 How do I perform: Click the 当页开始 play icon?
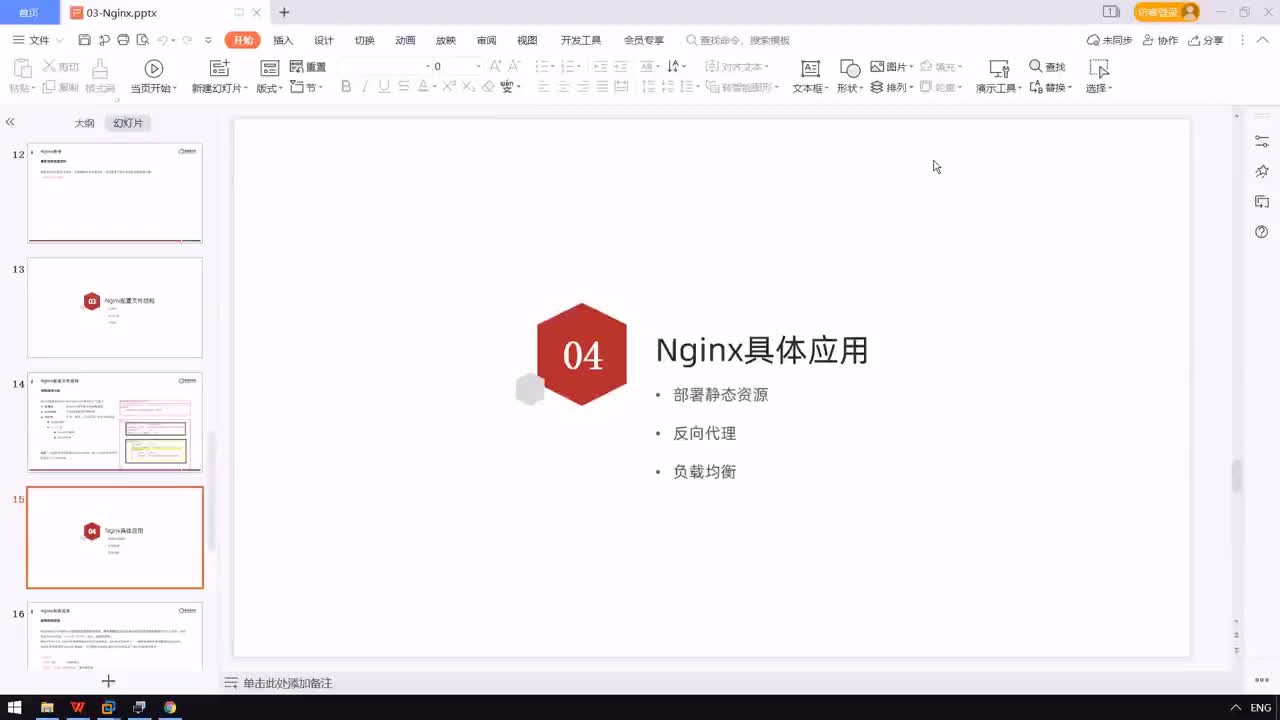point(153,68)
